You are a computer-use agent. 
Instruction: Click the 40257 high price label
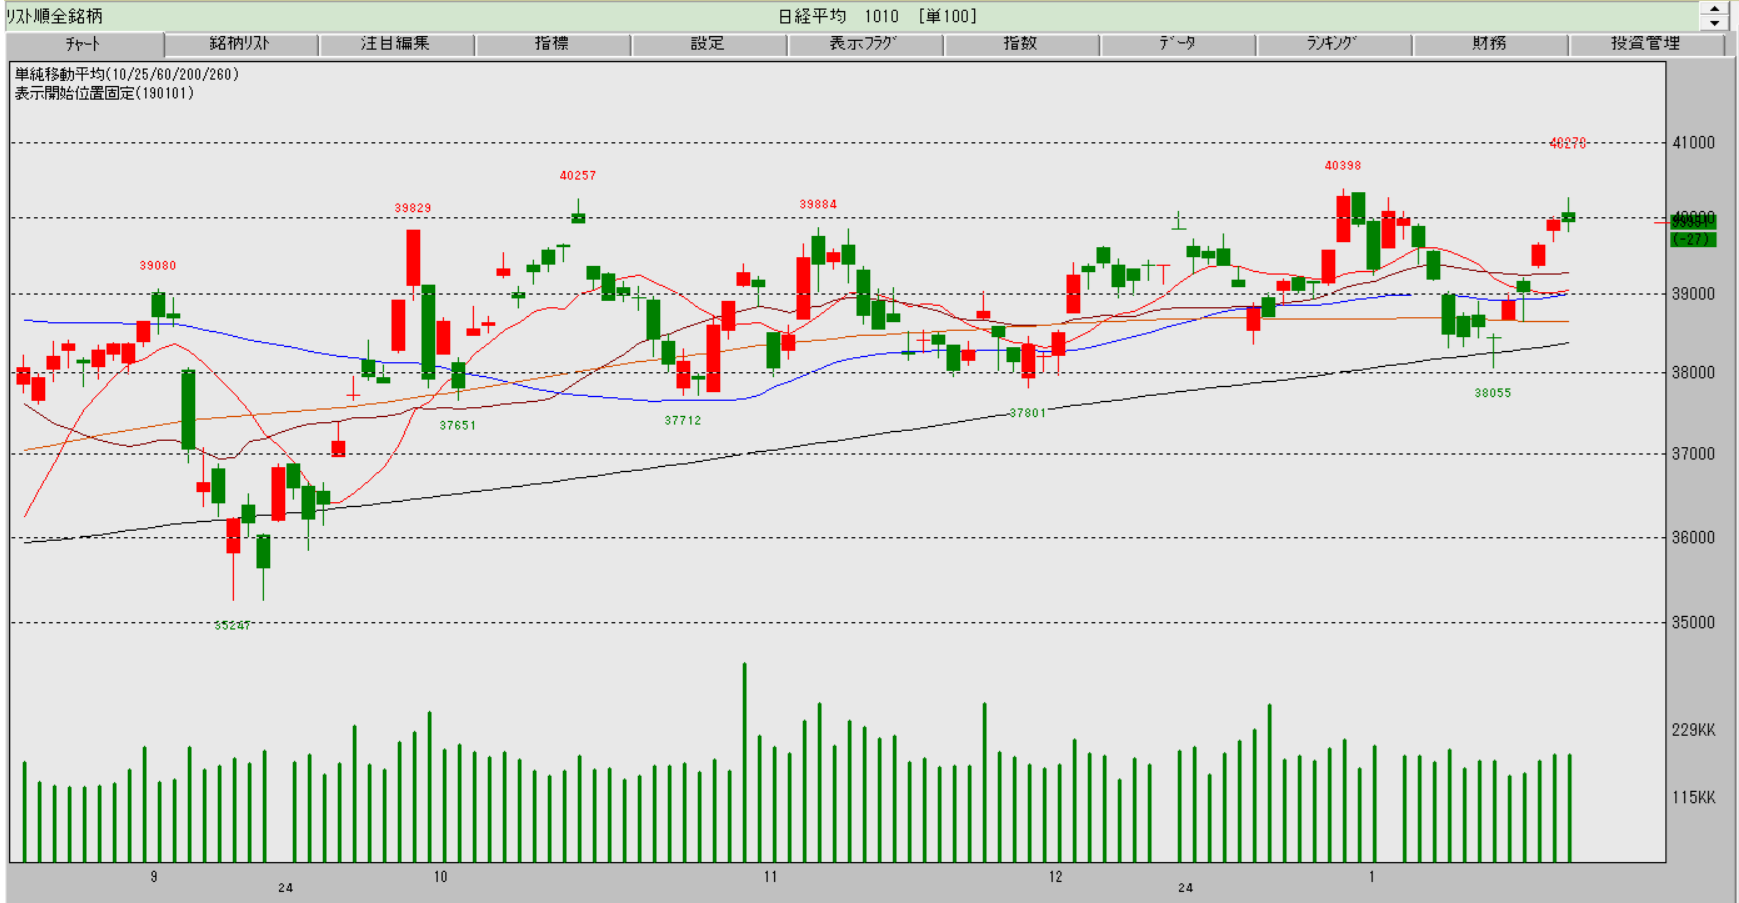point(578,175)
